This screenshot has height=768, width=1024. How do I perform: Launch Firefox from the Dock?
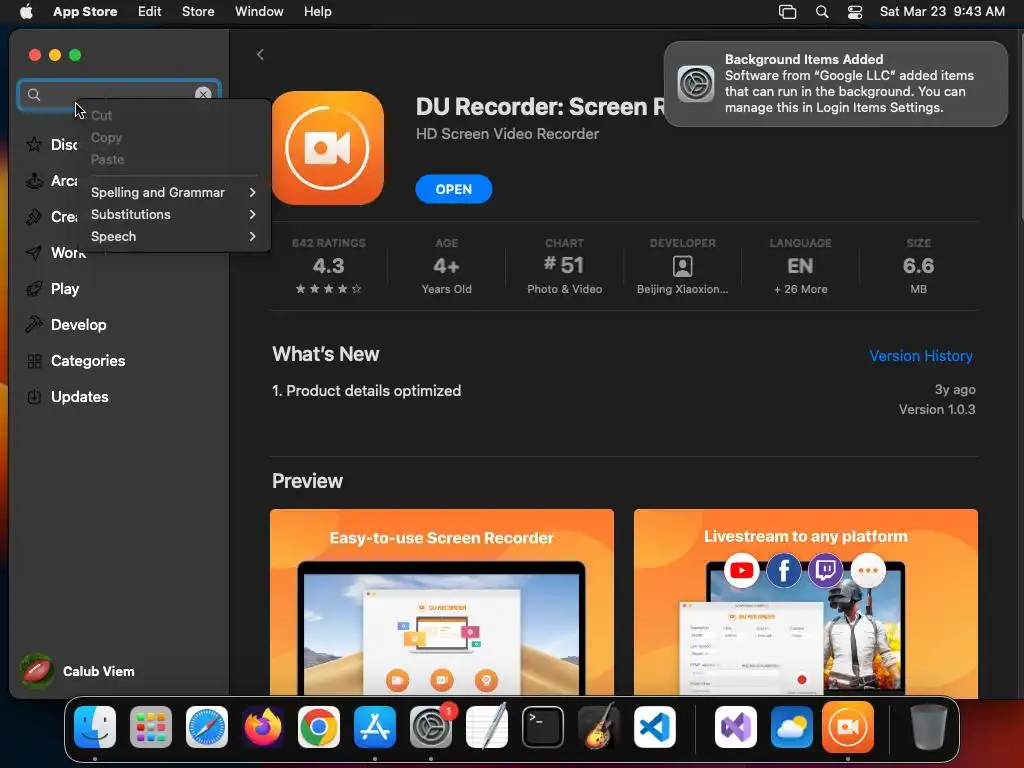click(x=263, y=727)
